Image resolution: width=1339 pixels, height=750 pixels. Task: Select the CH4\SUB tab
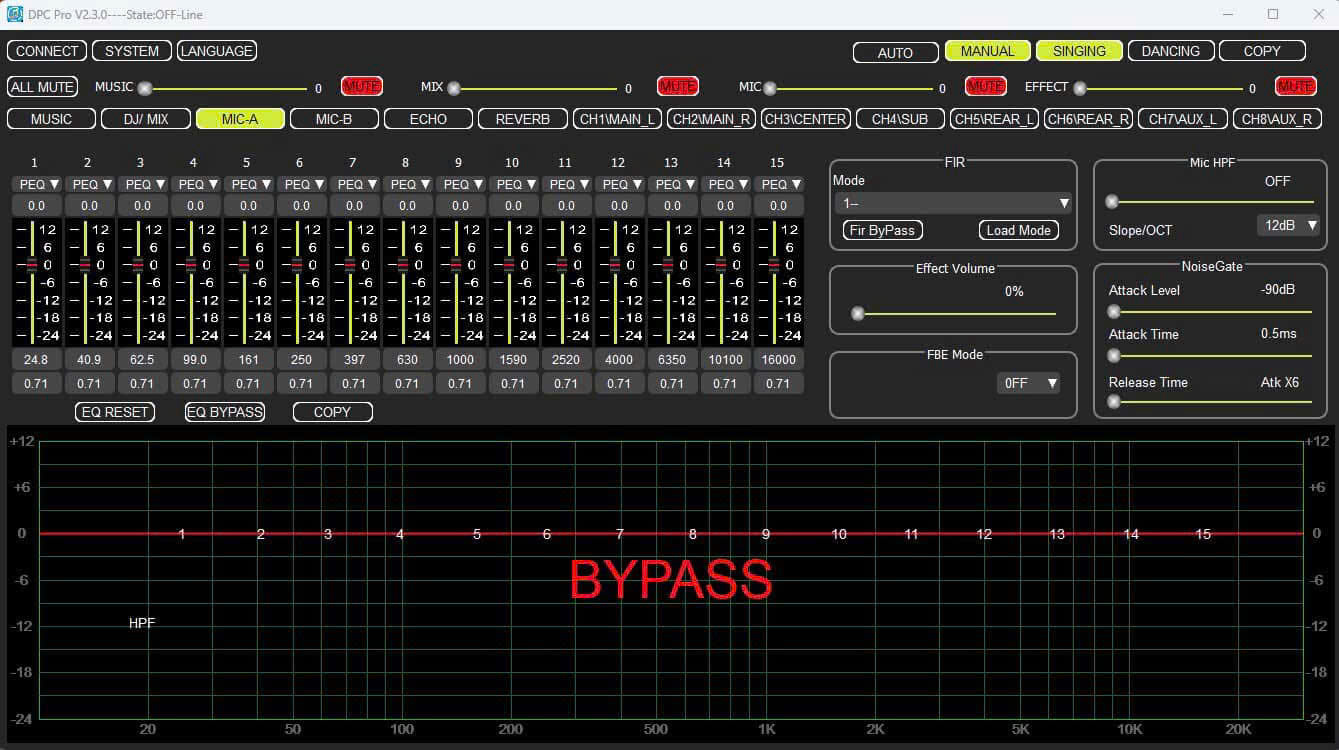click(x=899, y=119)
